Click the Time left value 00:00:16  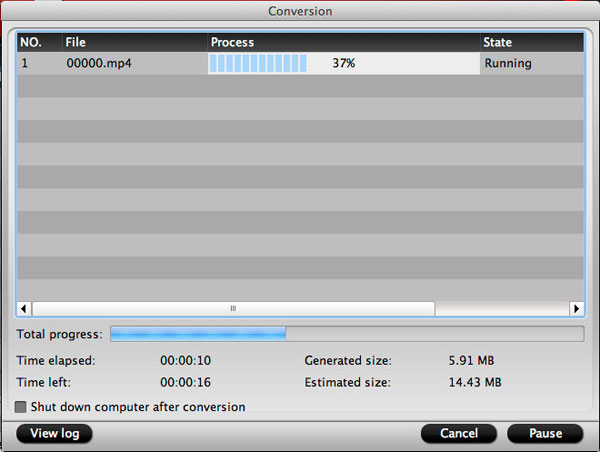[185, 382]
